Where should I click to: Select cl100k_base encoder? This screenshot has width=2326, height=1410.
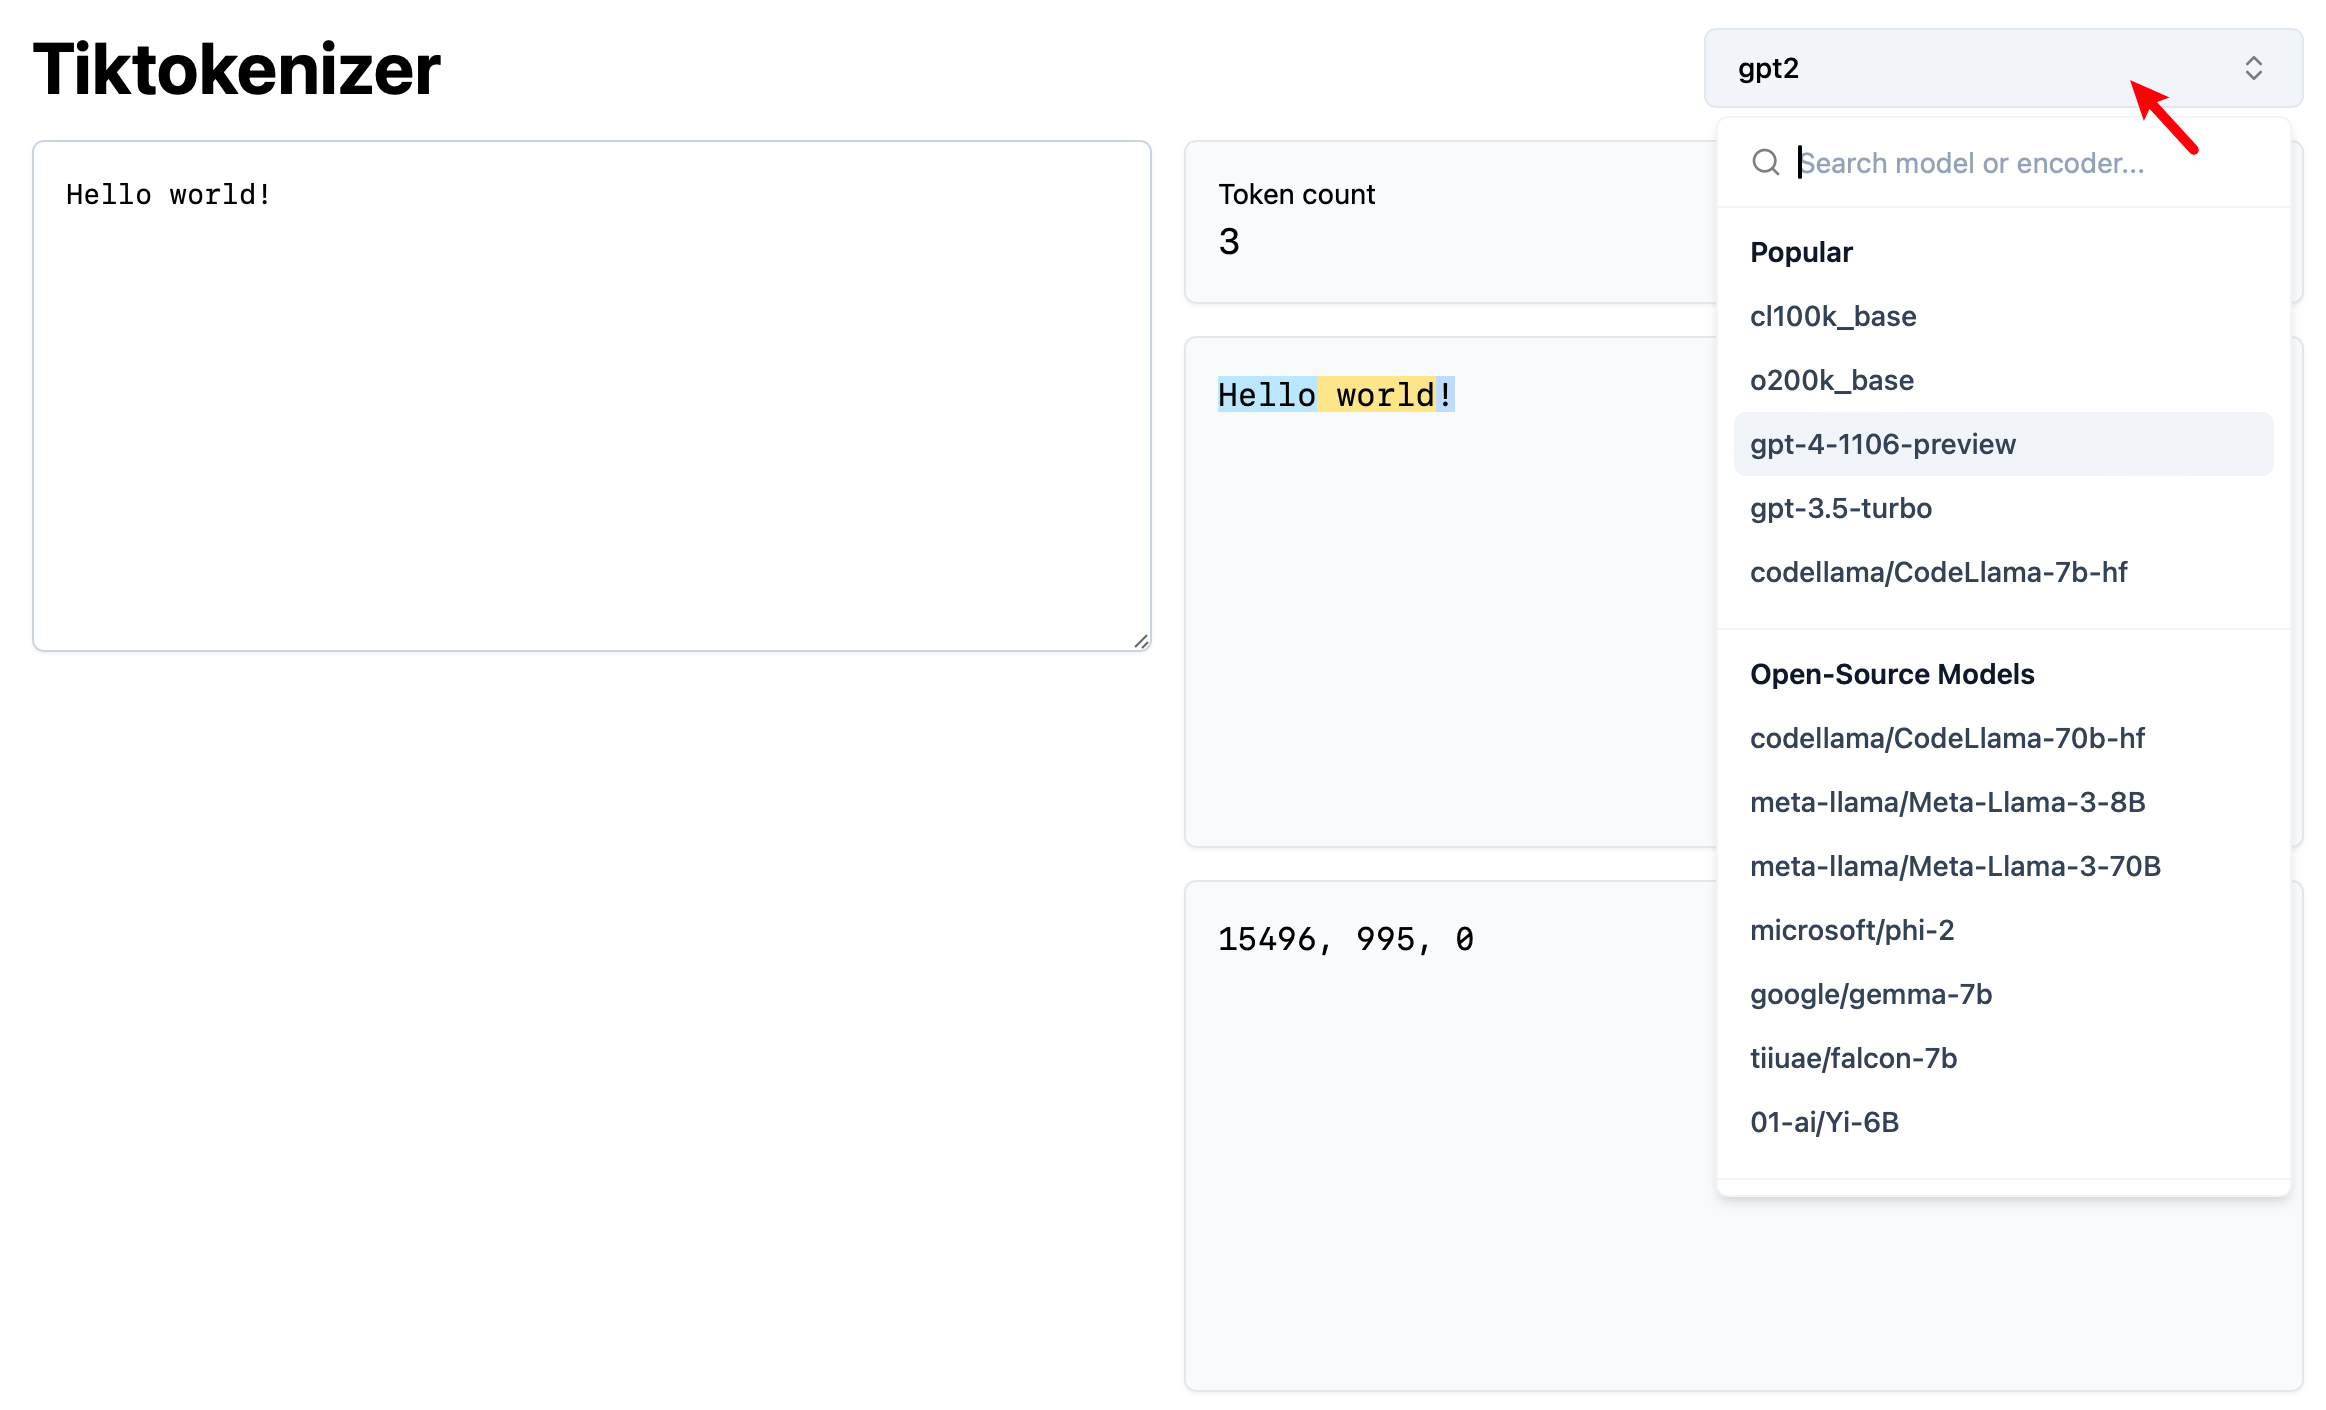pos(1833,316)
